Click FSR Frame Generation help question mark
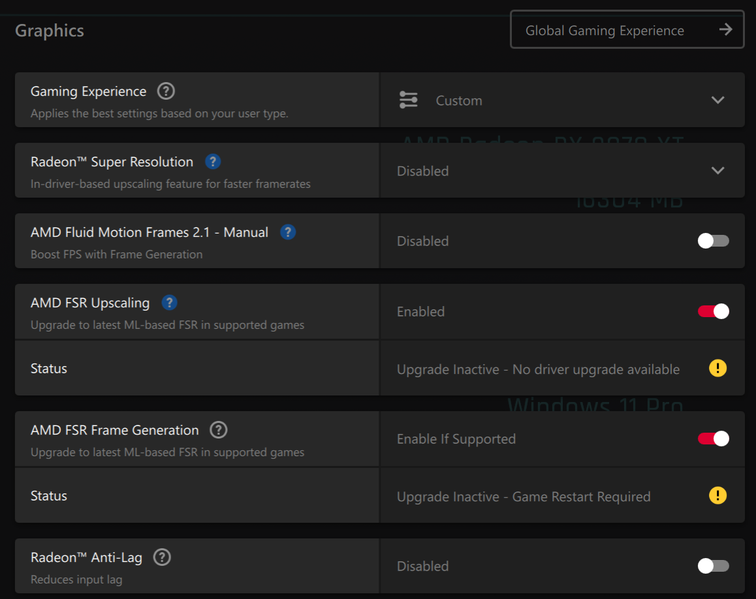The height and width of the screenshot is (599, 756). (x=218, y=430)
